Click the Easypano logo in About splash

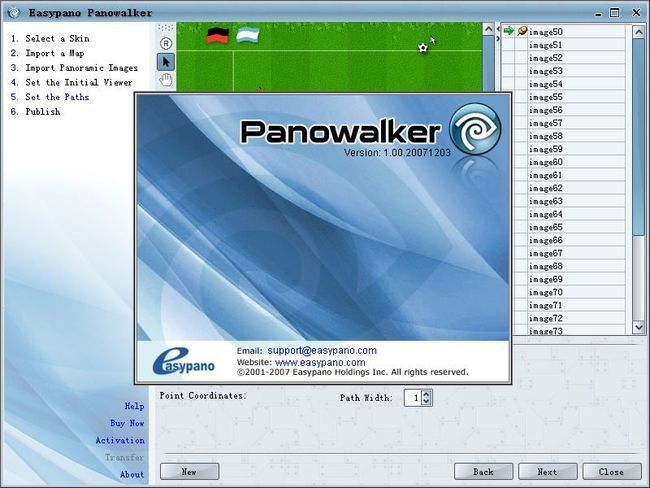click(x=183, y=362)
